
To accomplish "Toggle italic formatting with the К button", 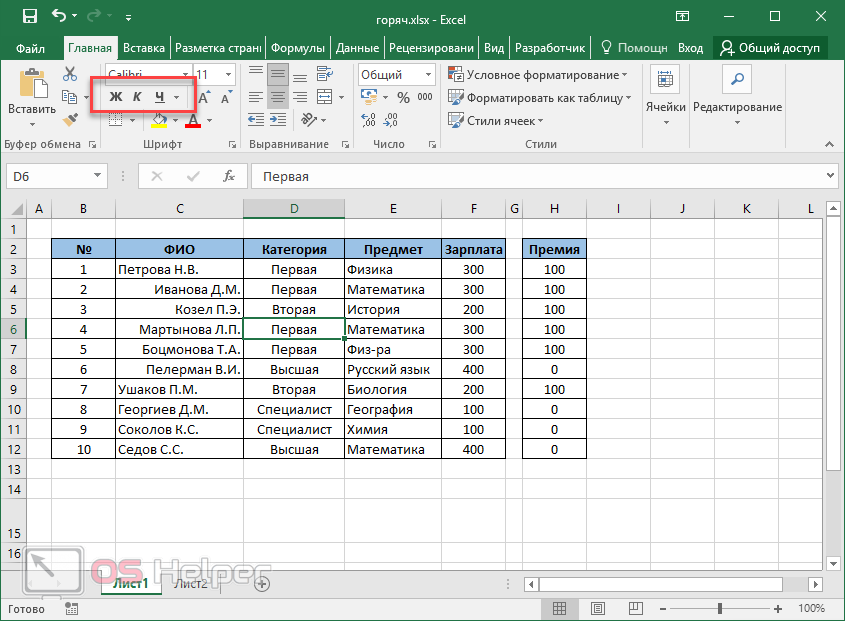I will click(137, 97).
